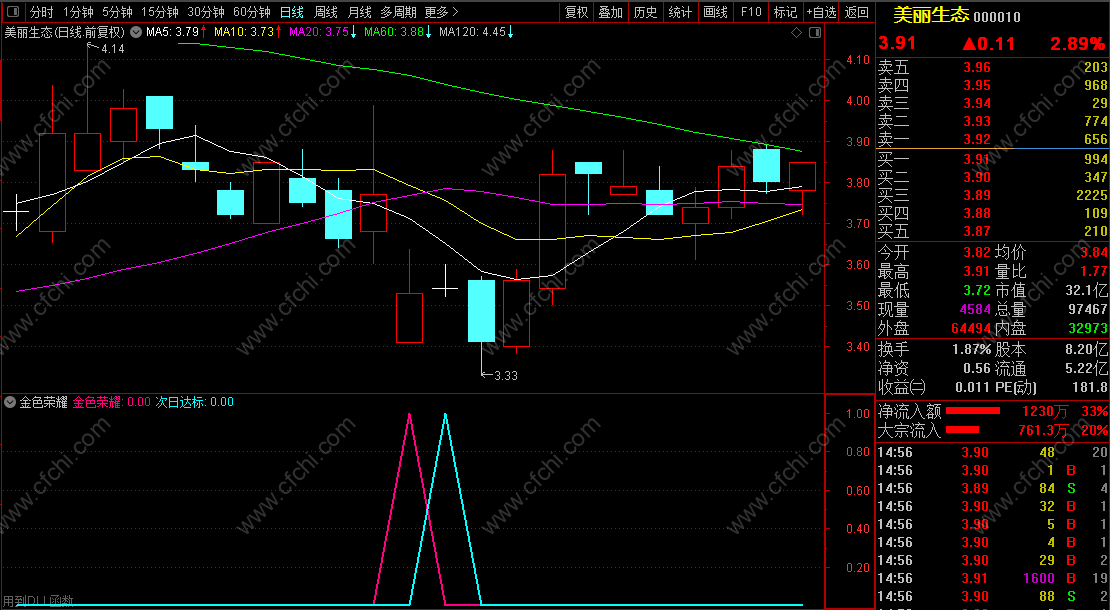Click the 净流入额 red bar
Viewport: 1110px width, 610px height.
973,411
